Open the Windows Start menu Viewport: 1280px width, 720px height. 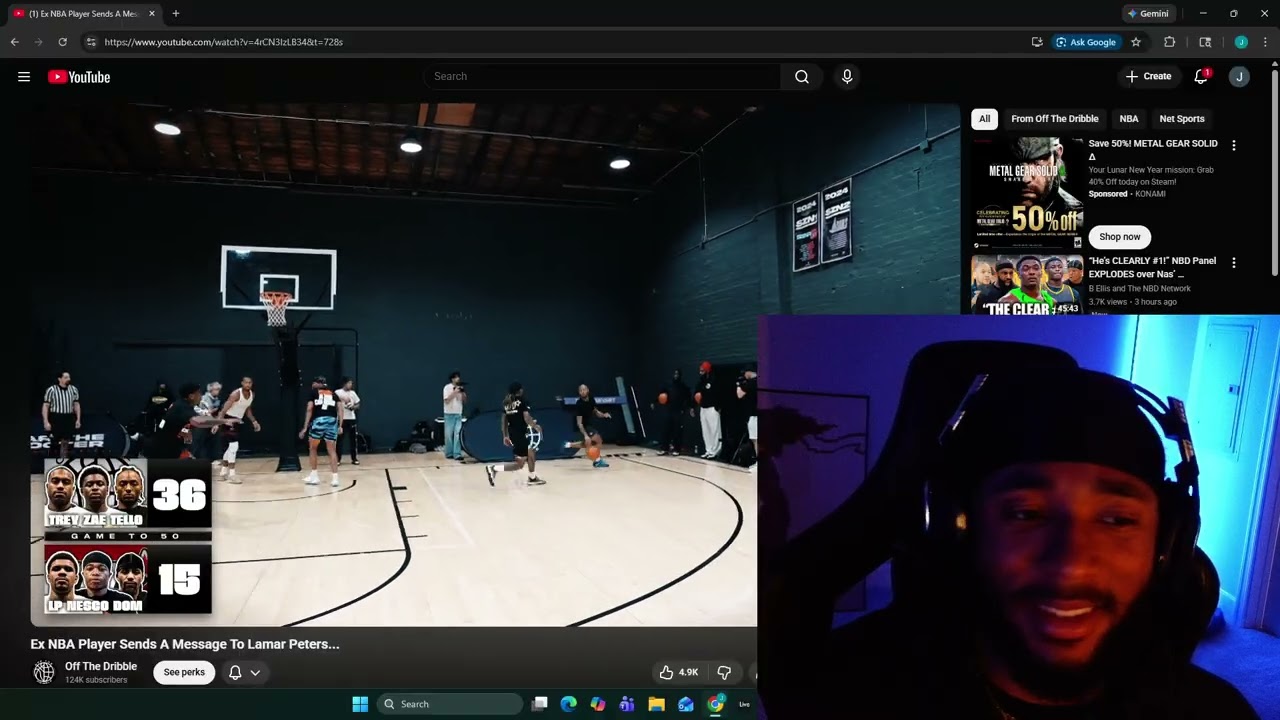click(360, 704)
